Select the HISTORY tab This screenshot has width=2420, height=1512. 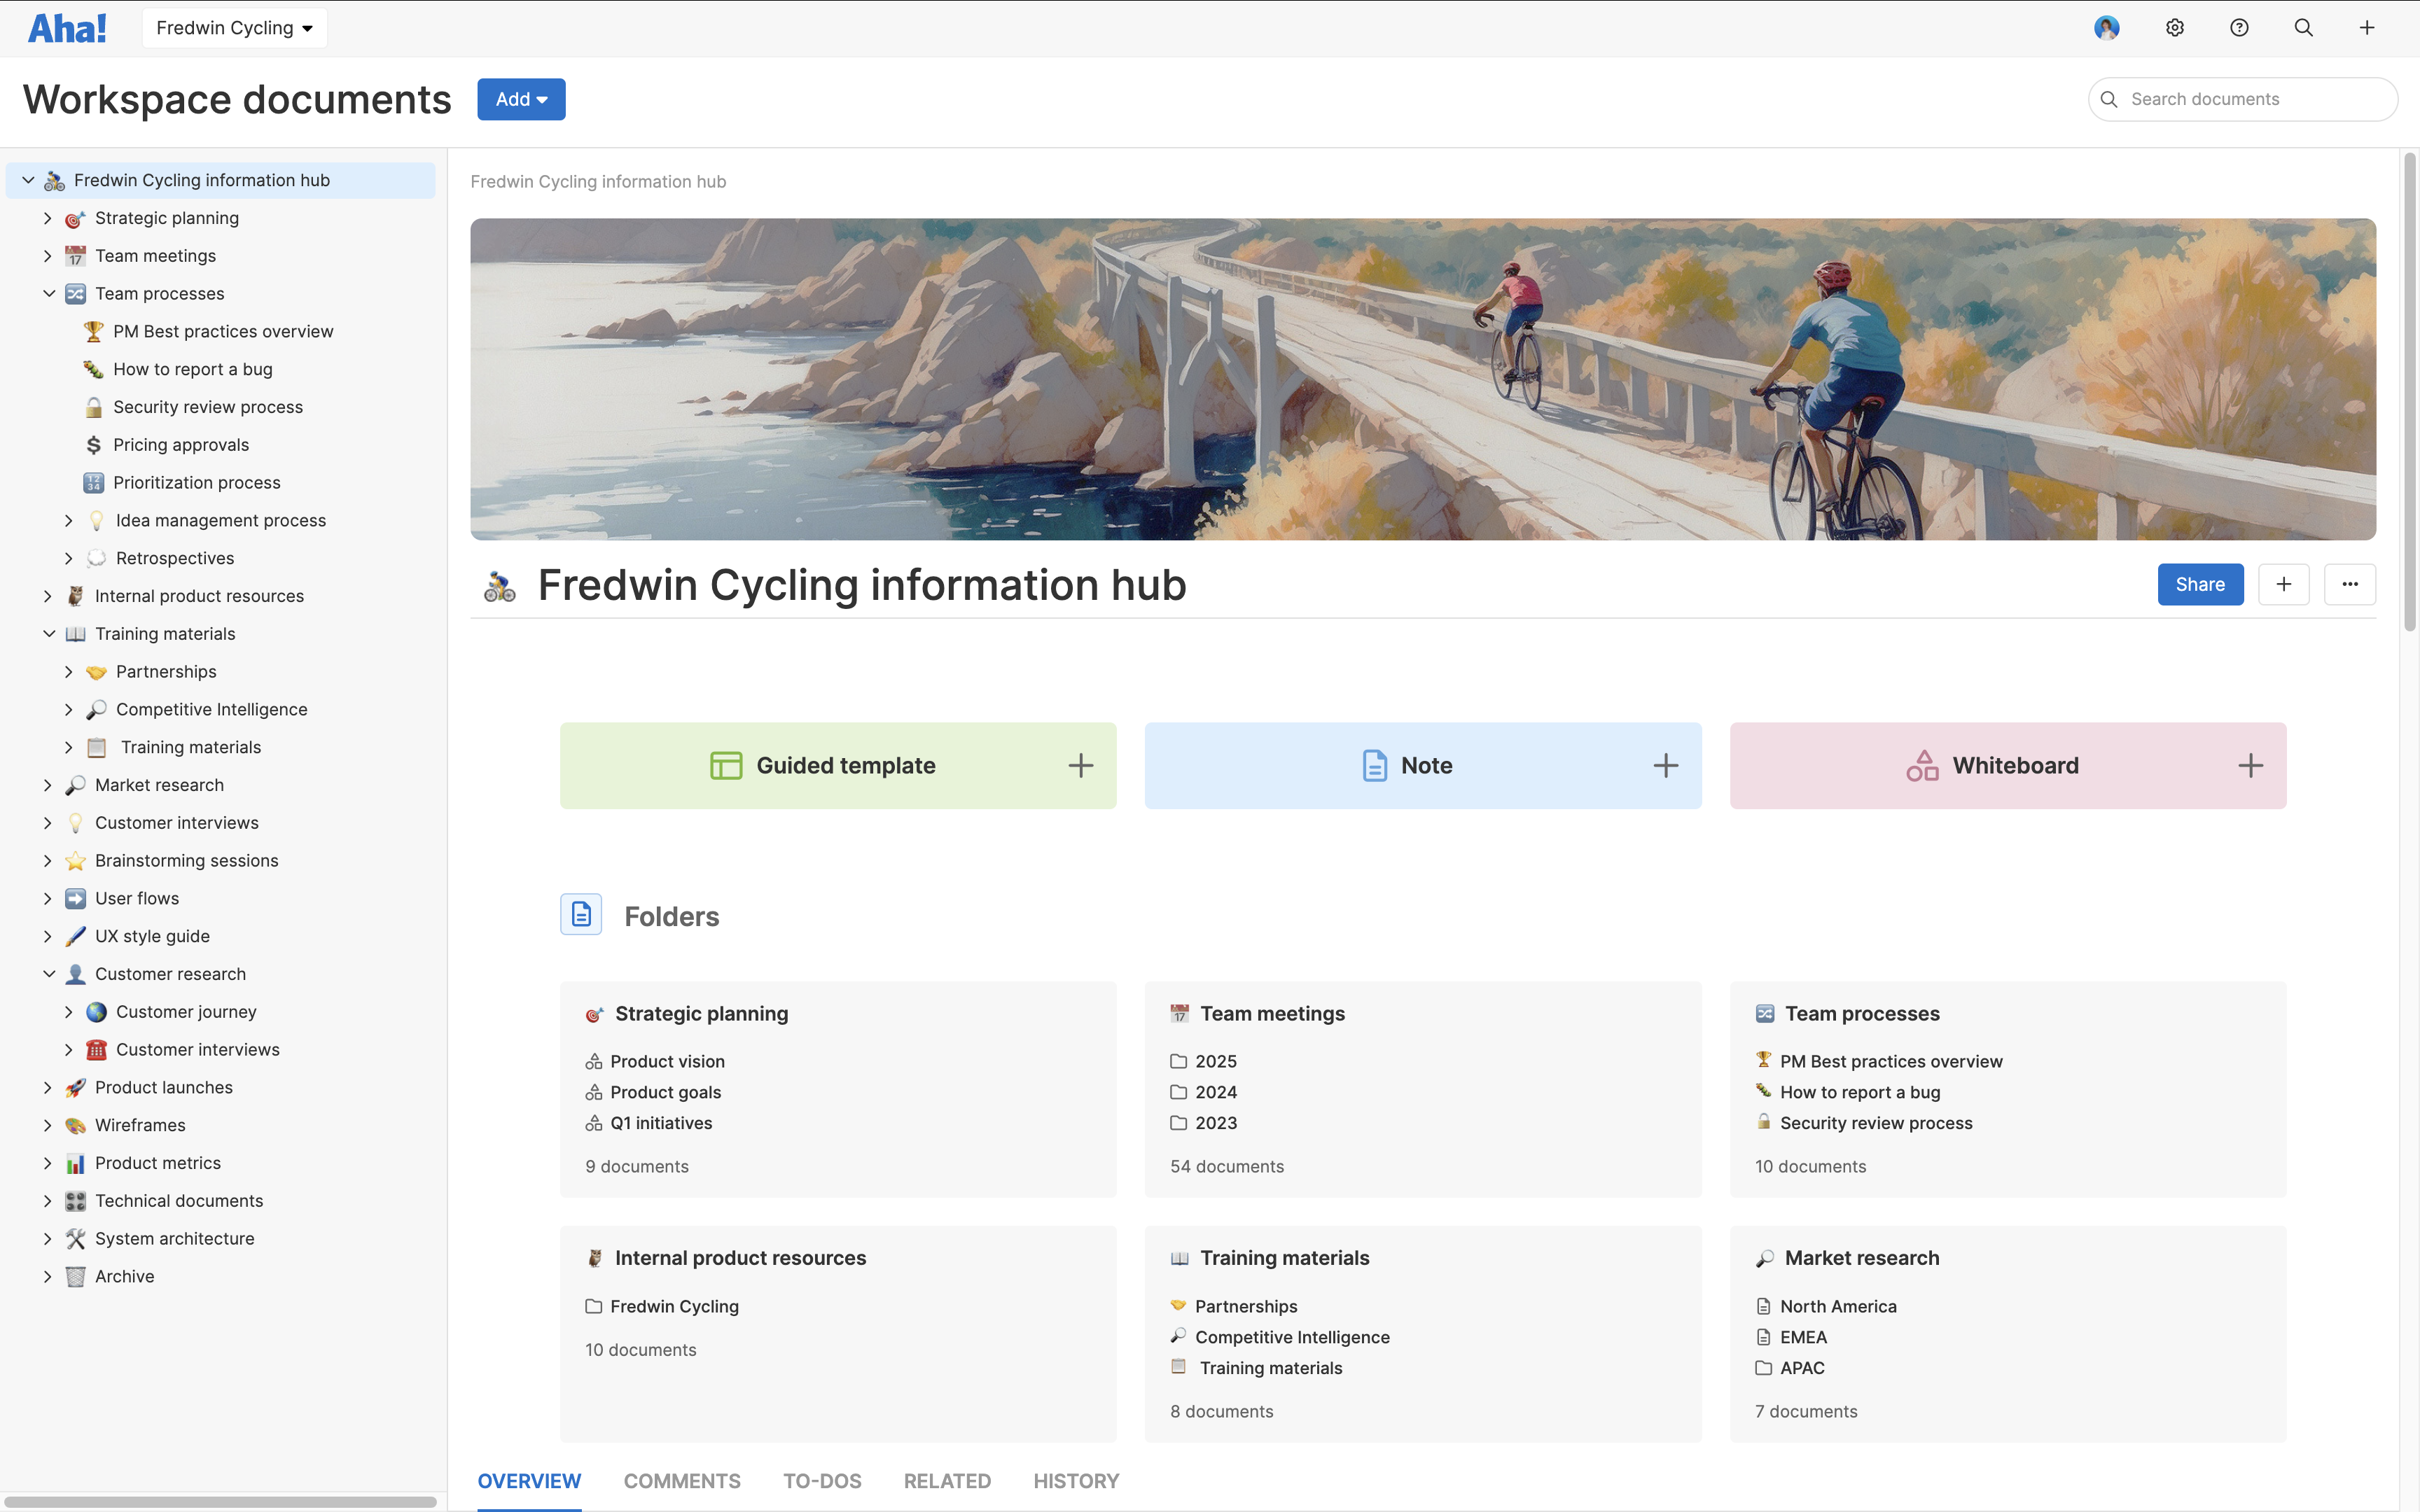pyautogui.click(x=1076, y=1481)
